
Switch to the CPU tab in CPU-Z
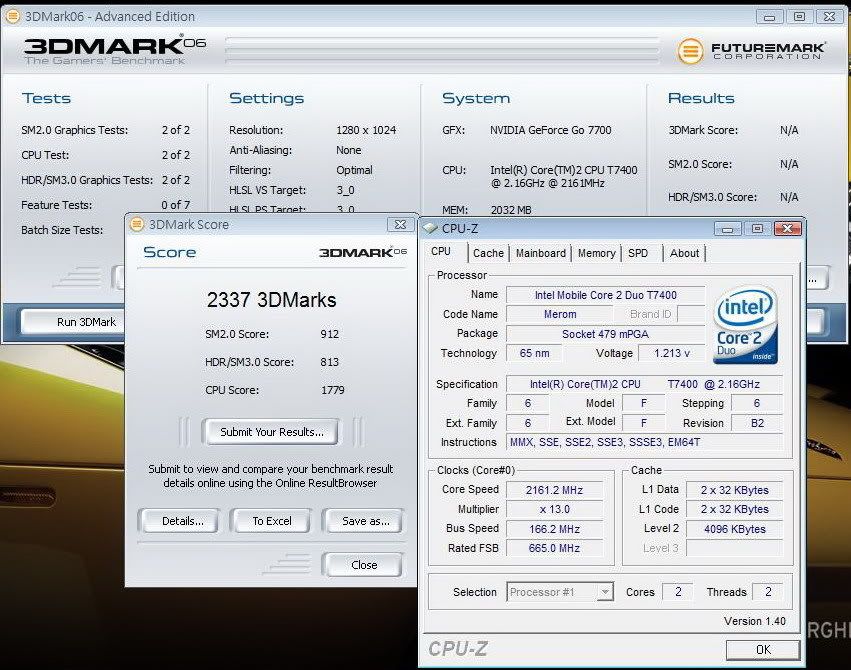(441, 252)
